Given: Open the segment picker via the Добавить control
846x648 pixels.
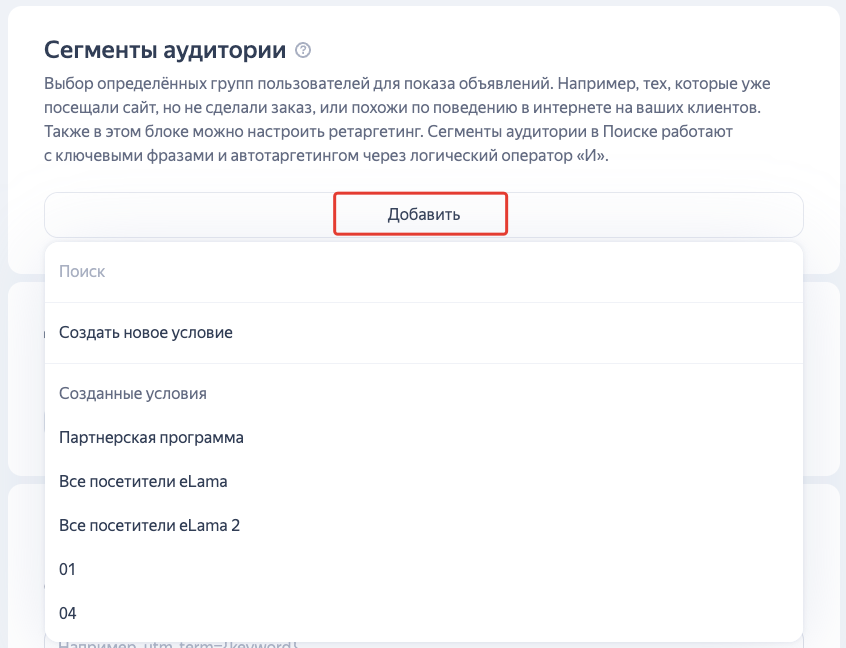Looking at the screenshot, I should [420, 213].
